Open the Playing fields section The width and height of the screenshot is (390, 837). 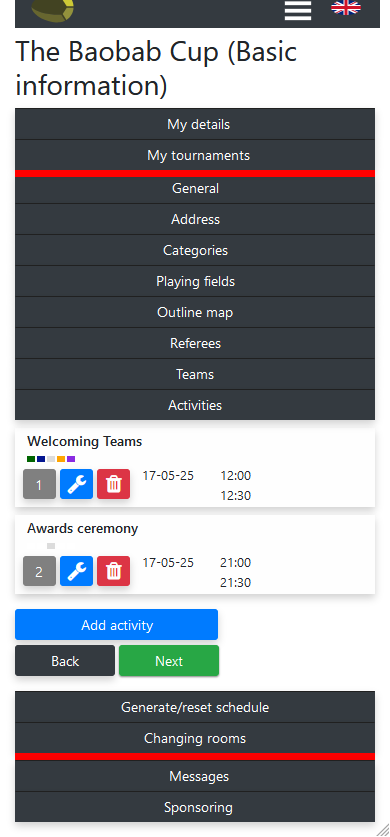click(195, 281)
